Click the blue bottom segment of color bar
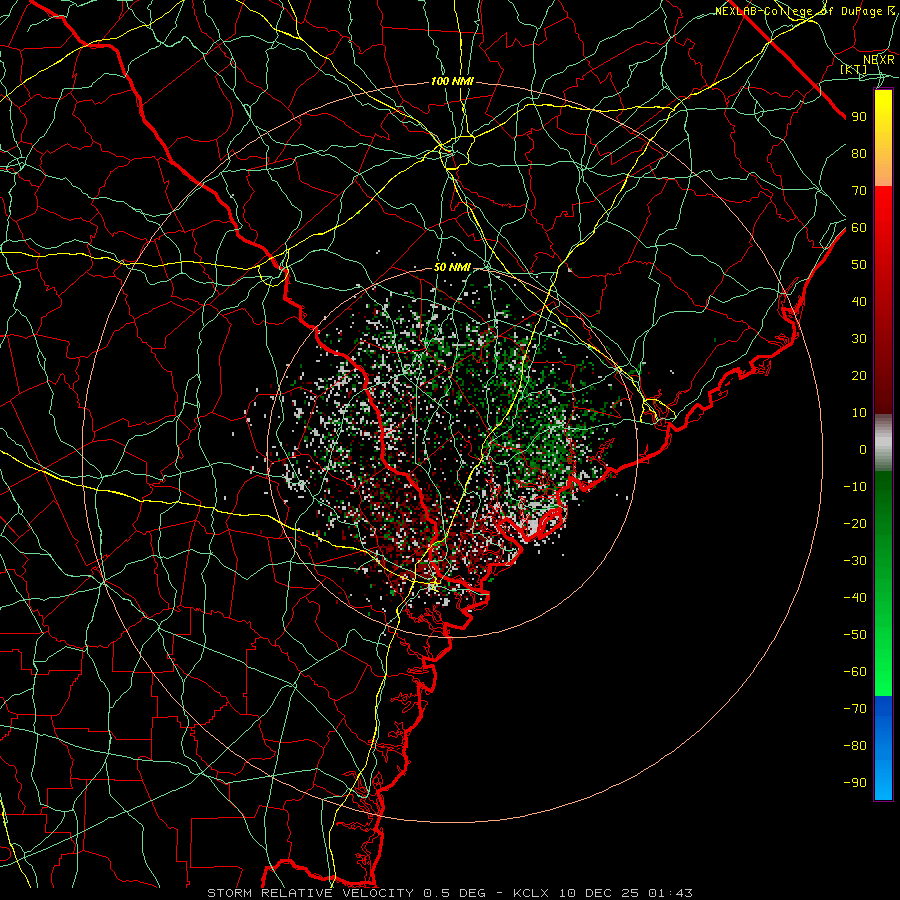Viewport: 900px width, 900px height. 883,748
